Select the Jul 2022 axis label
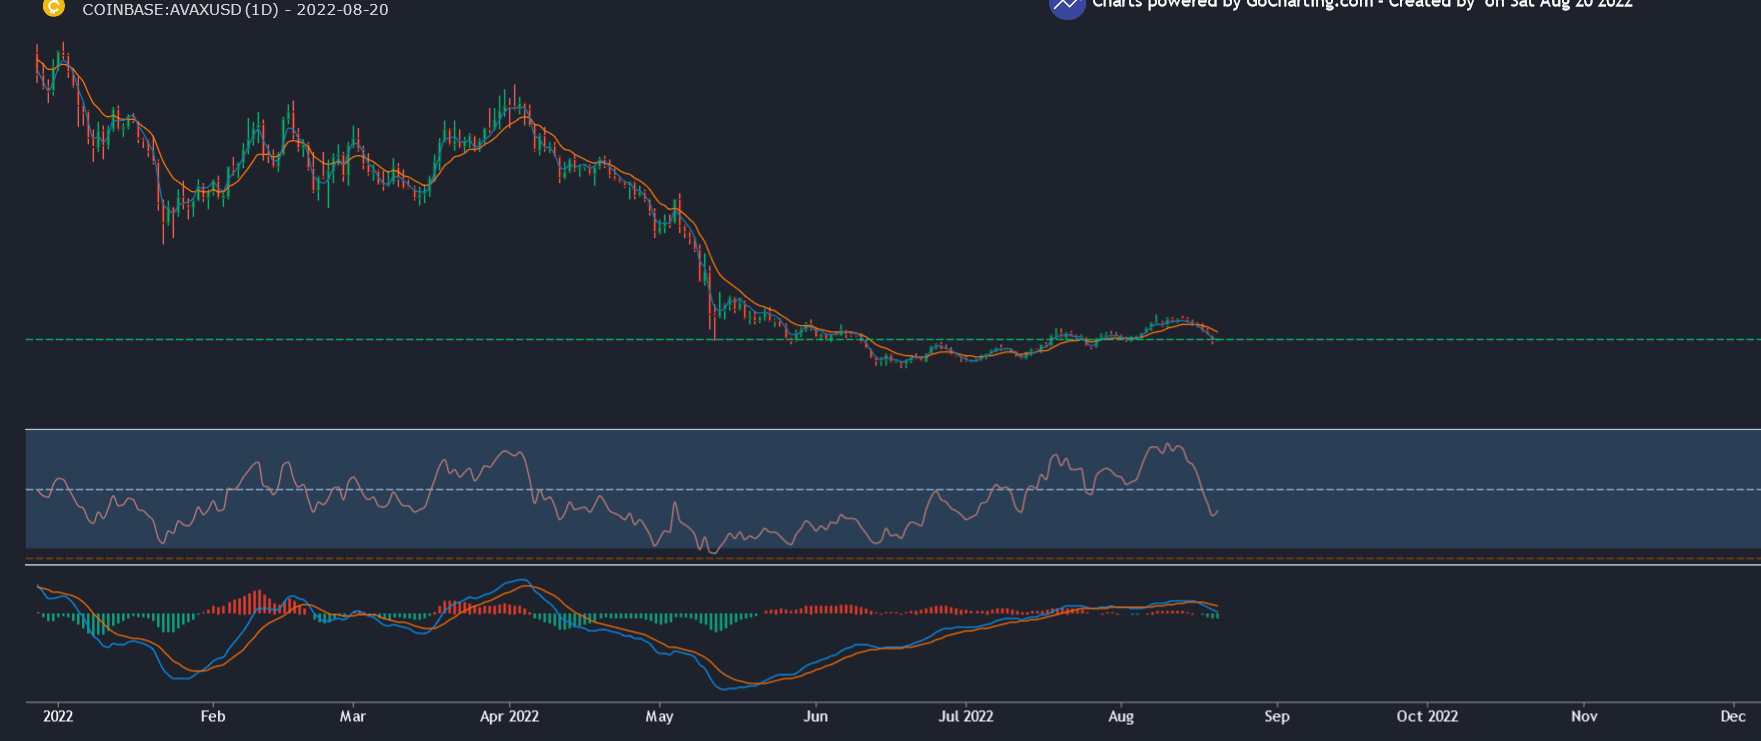 coord(966,716)
